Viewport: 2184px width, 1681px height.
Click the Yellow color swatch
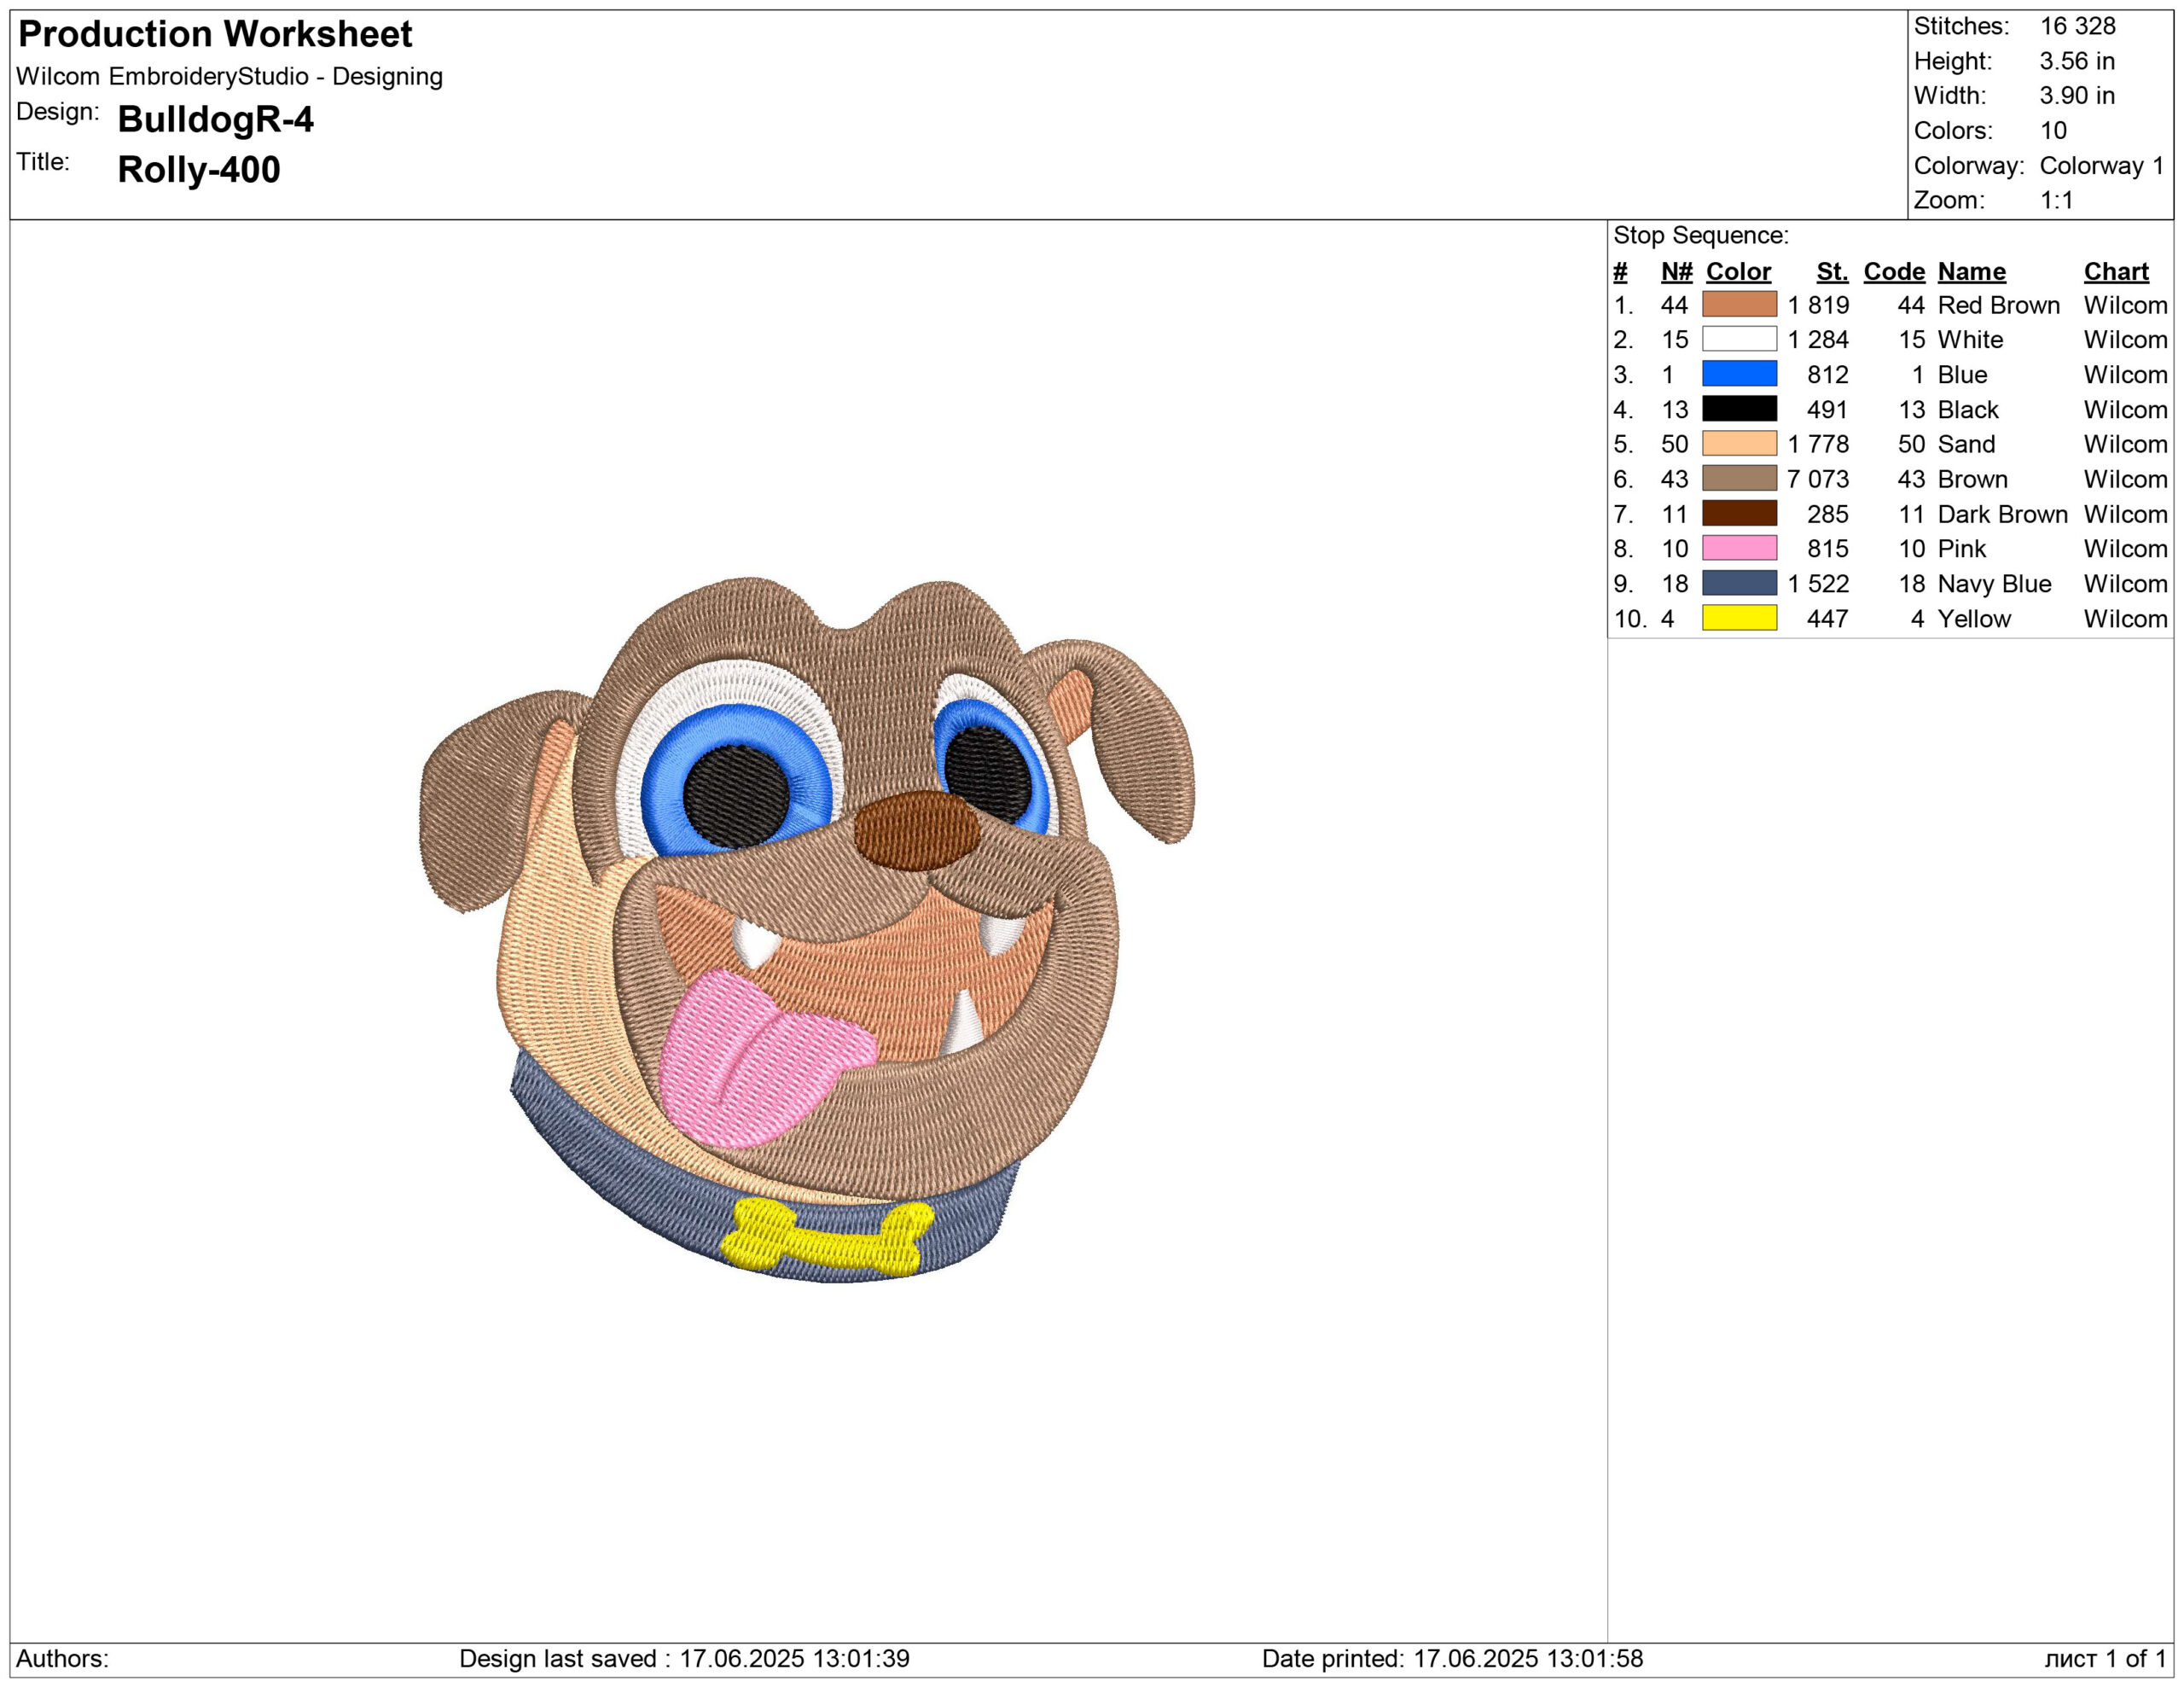pyautogui.click(x=1739, y=618)
